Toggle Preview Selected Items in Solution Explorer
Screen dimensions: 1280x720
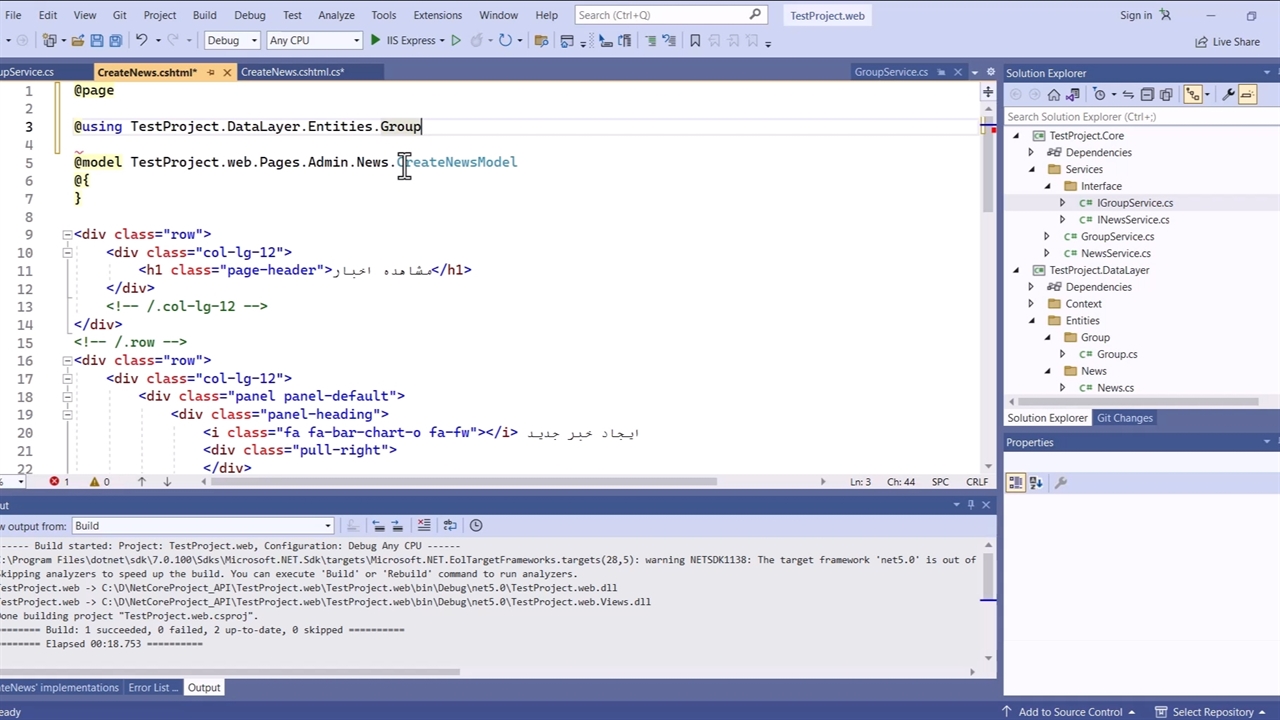click(1247, 94)
